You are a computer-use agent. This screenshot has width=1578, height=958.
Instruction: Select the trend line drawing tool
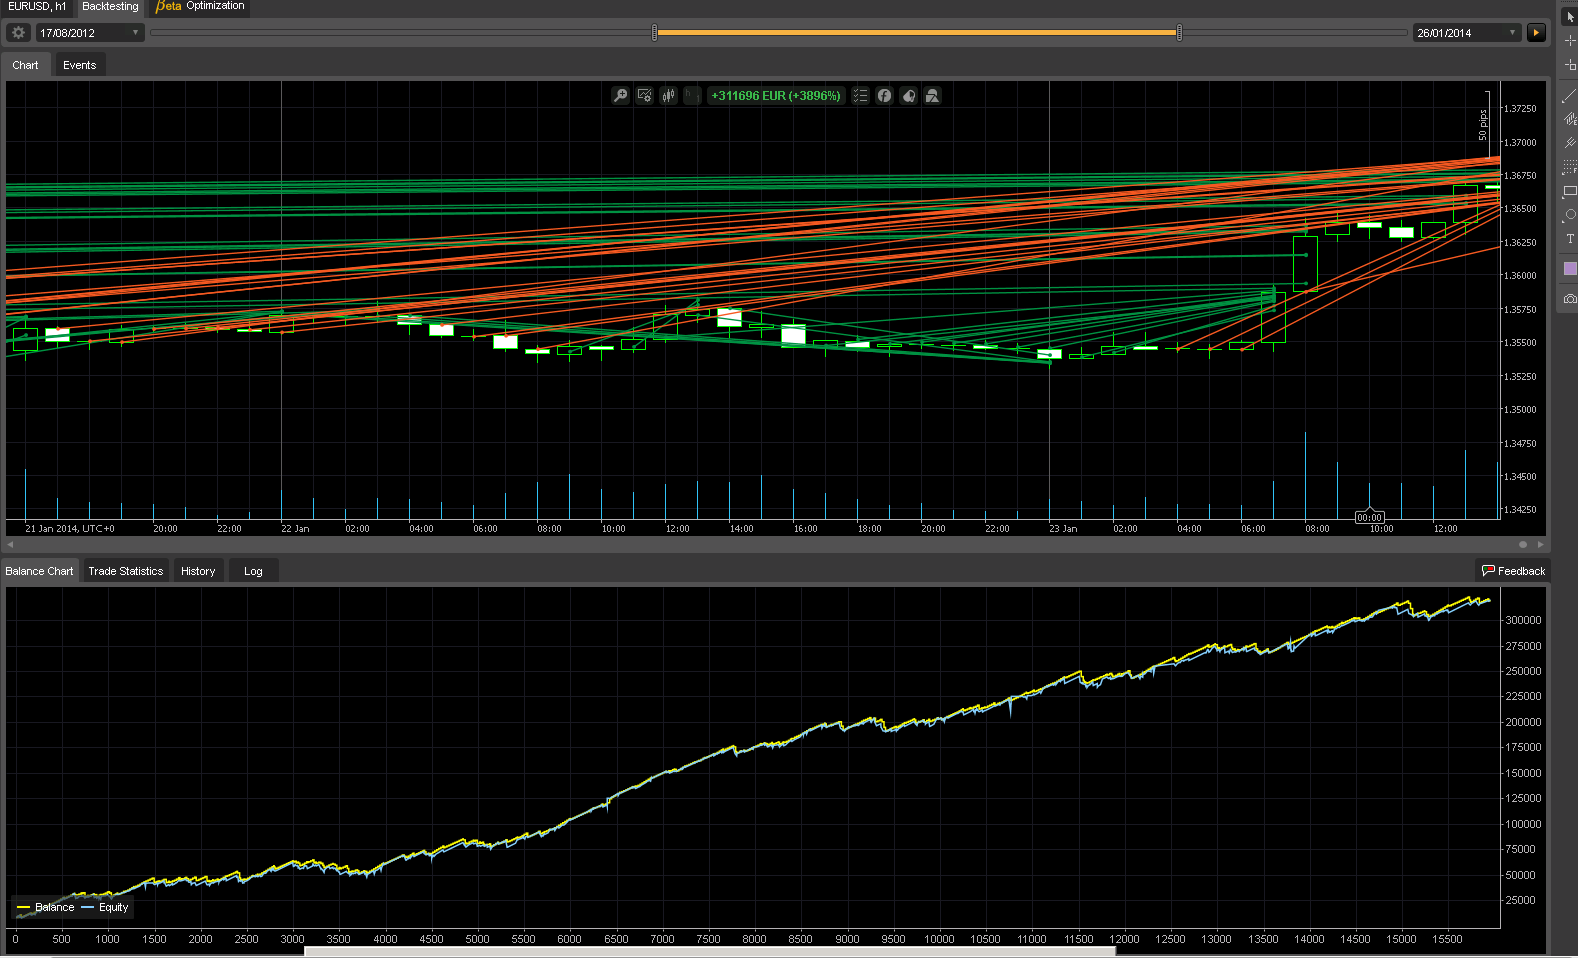click(1569, 97)
